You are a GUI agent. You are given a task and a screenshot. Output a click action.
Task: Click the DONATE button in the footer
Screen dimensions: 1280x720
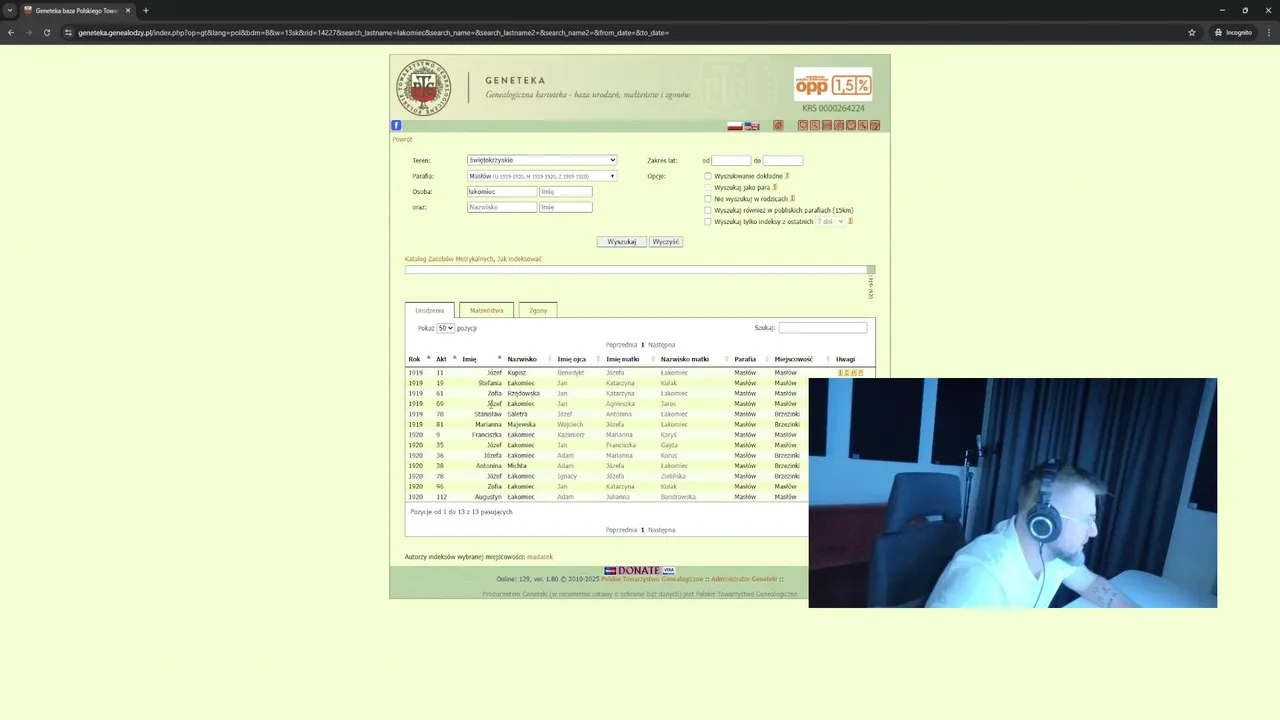[639, 570]
